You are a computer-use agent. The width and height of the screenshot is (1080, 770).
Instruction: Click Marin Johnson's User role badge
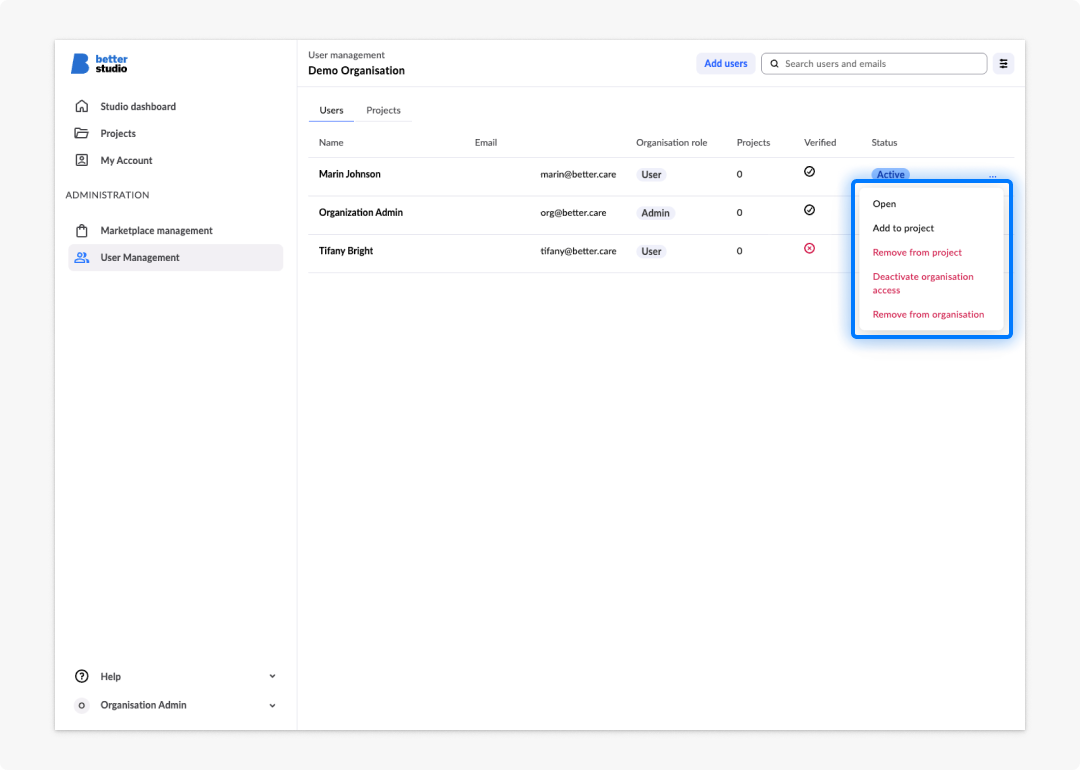click(x=651, y=174)
